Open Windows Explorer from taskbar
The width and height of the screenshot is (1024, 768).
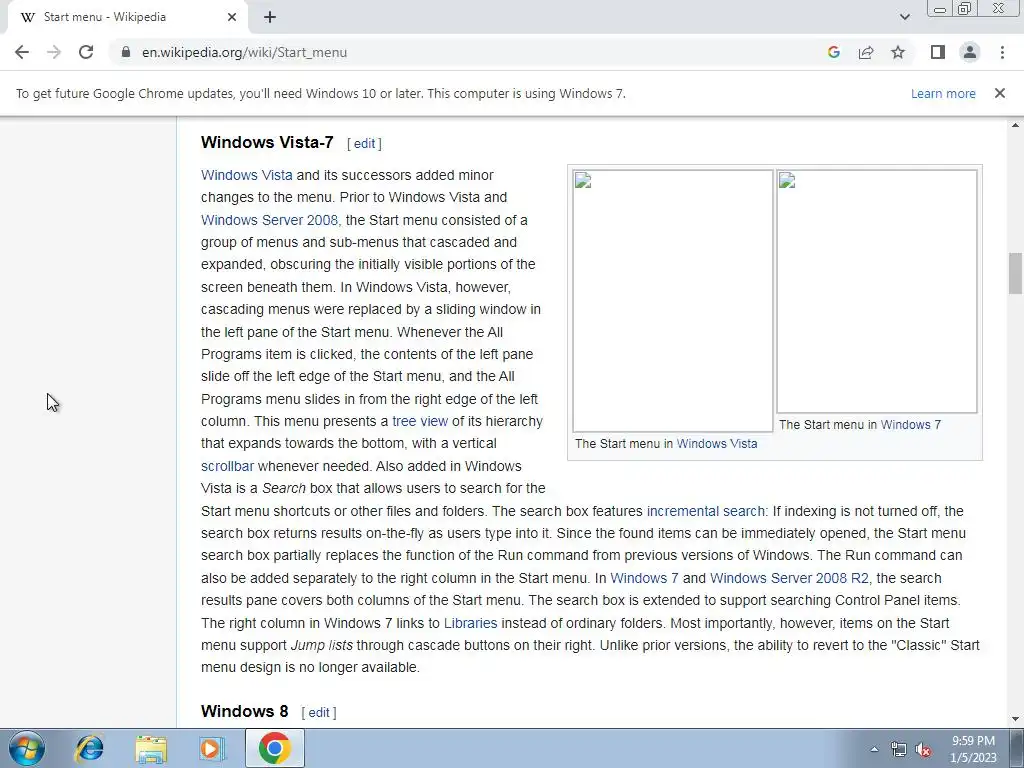pos(151,748)
